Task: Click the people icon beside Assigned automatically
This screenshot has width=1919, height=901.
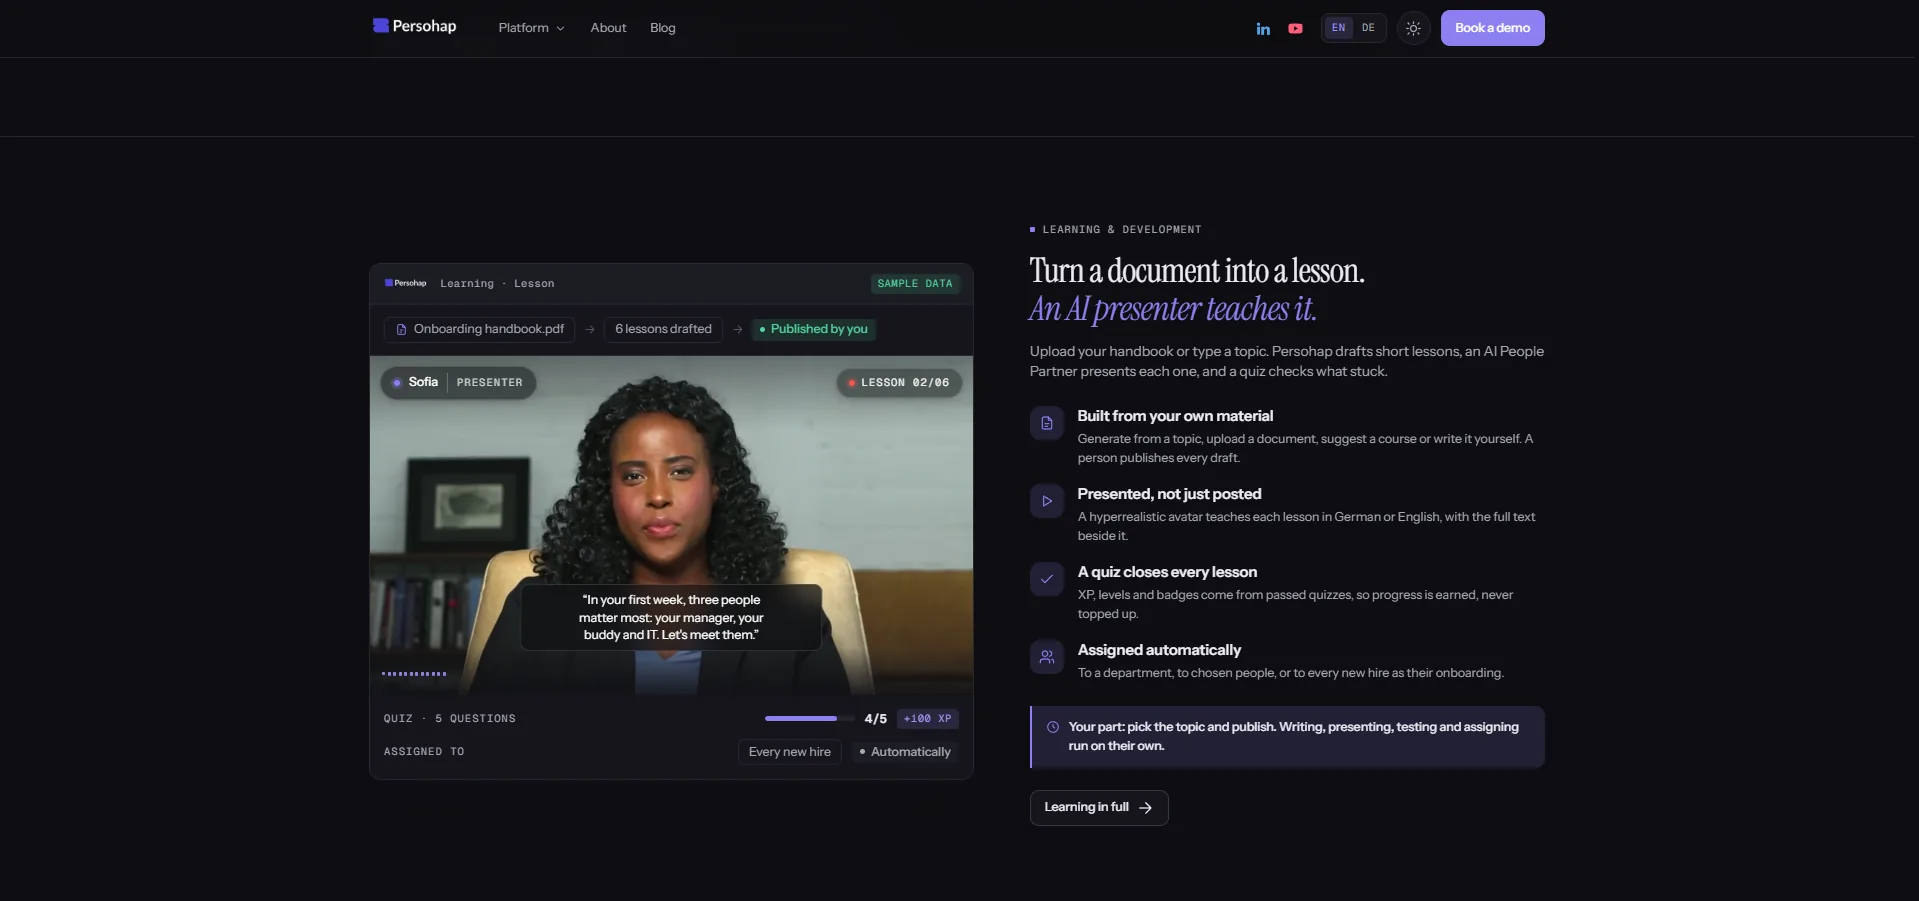Action: click(1047, 657)
